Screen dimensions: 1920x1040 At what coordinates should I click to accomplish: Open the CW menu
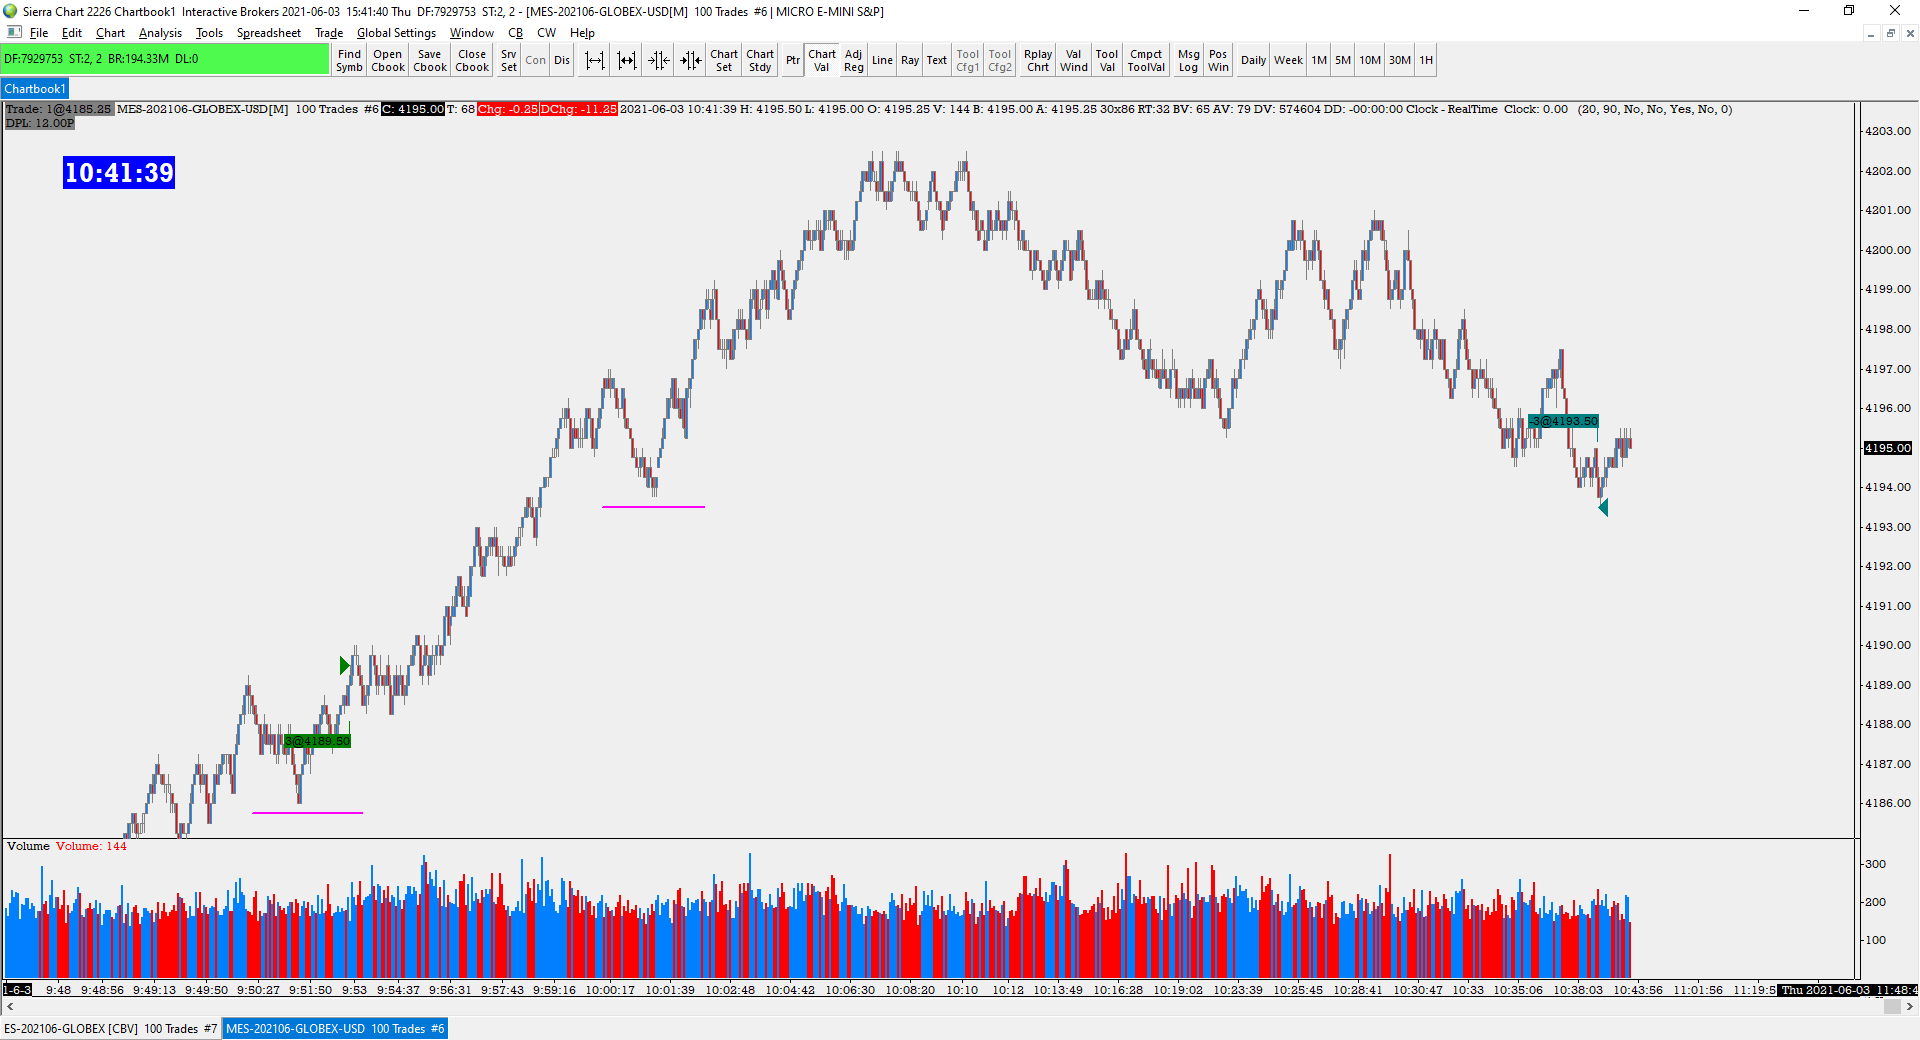click(546, 33)
